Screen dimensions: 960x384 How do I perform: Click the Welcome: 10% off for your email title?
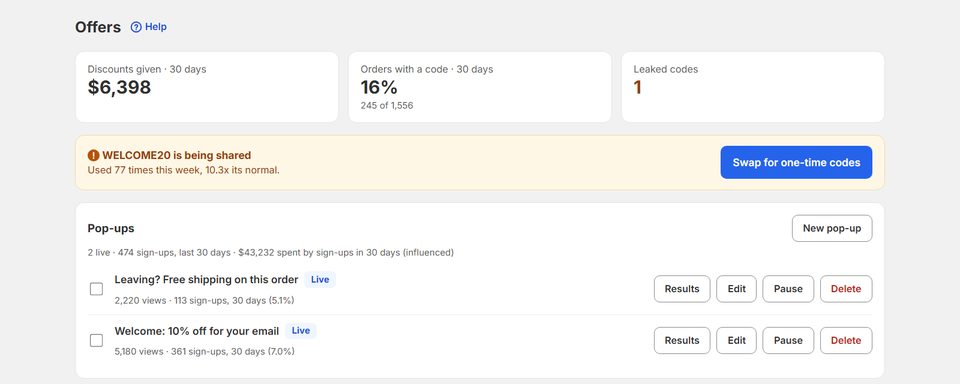pyautogui.click(x=197, y=331)
